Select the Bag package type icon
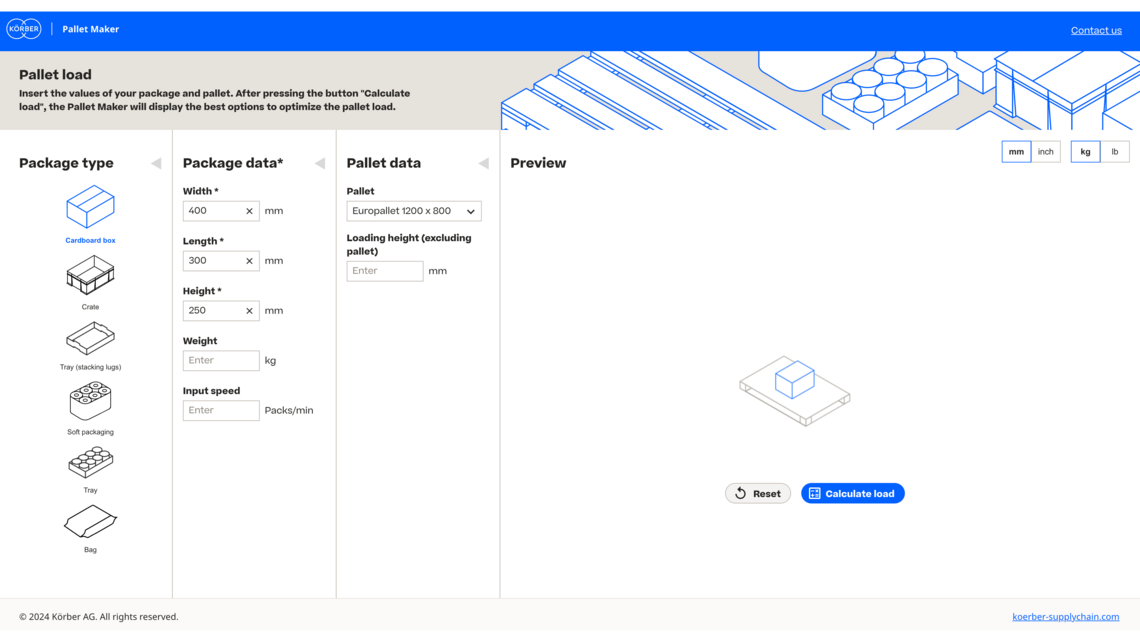This screenshot has width=1140, height=641. coord(90,522)
